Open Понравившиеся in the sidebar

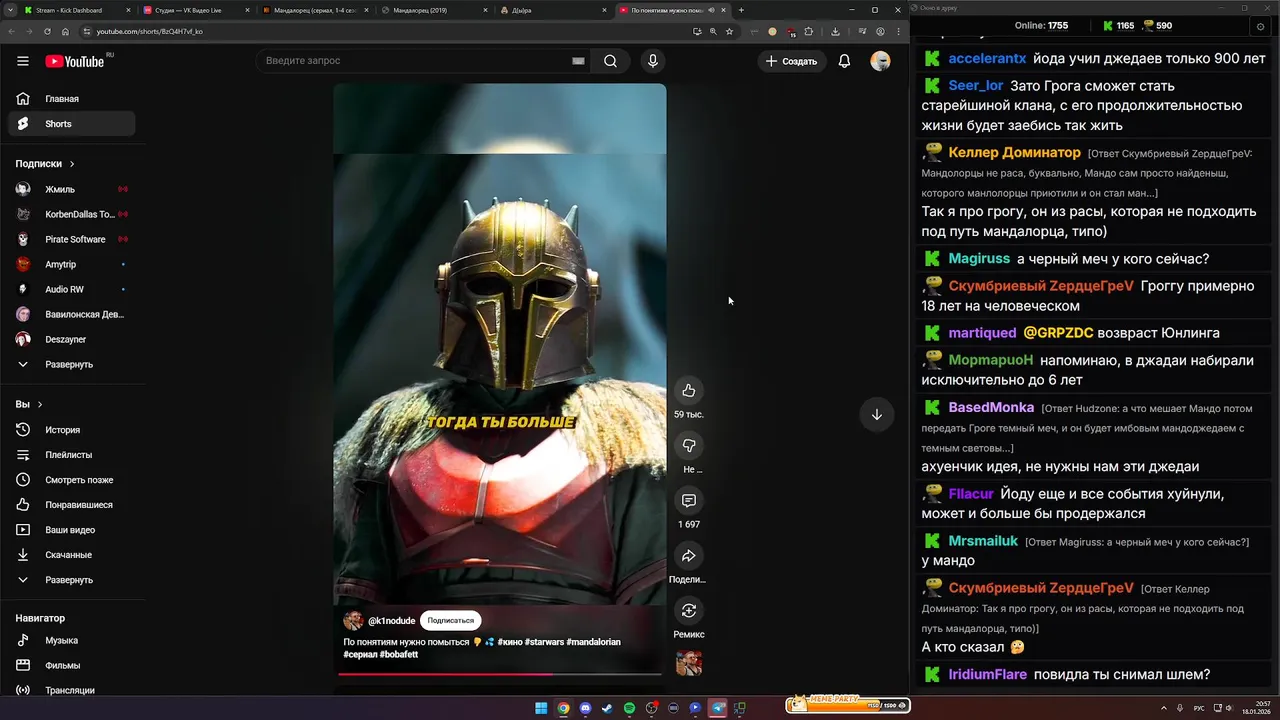click(70, 505)
